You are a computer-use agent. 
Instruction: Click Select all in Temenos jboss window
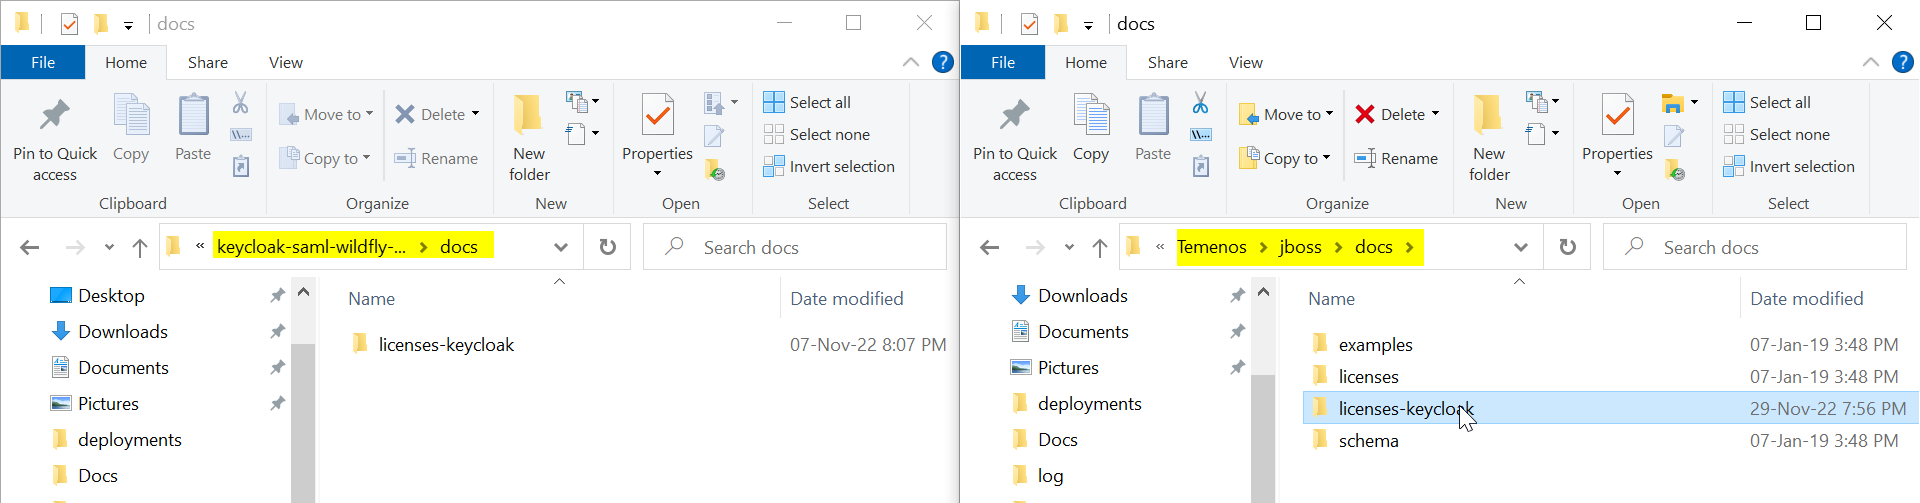1780,102
